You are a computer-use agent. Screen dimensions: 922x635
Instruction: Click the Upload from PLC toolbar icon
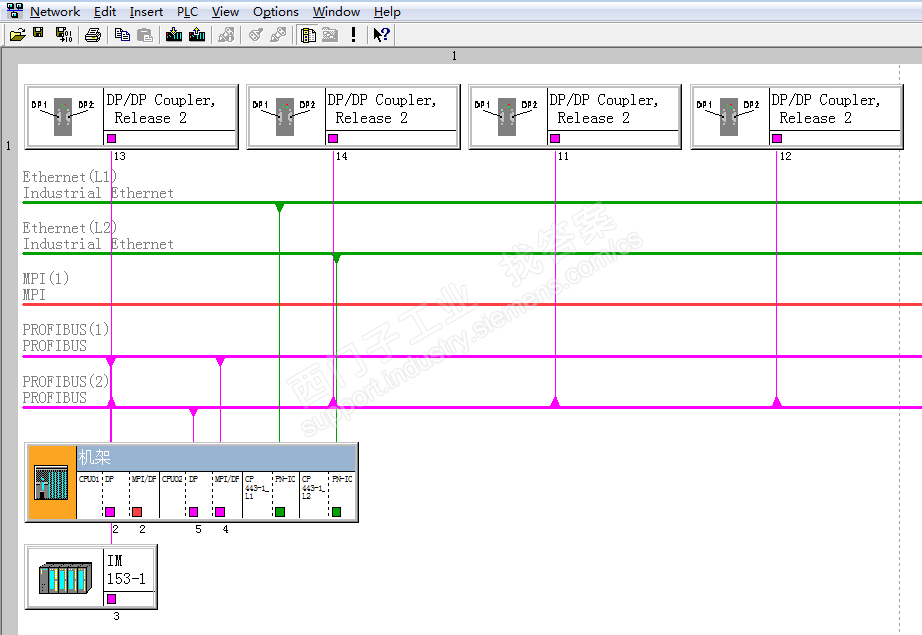[197, 35]
